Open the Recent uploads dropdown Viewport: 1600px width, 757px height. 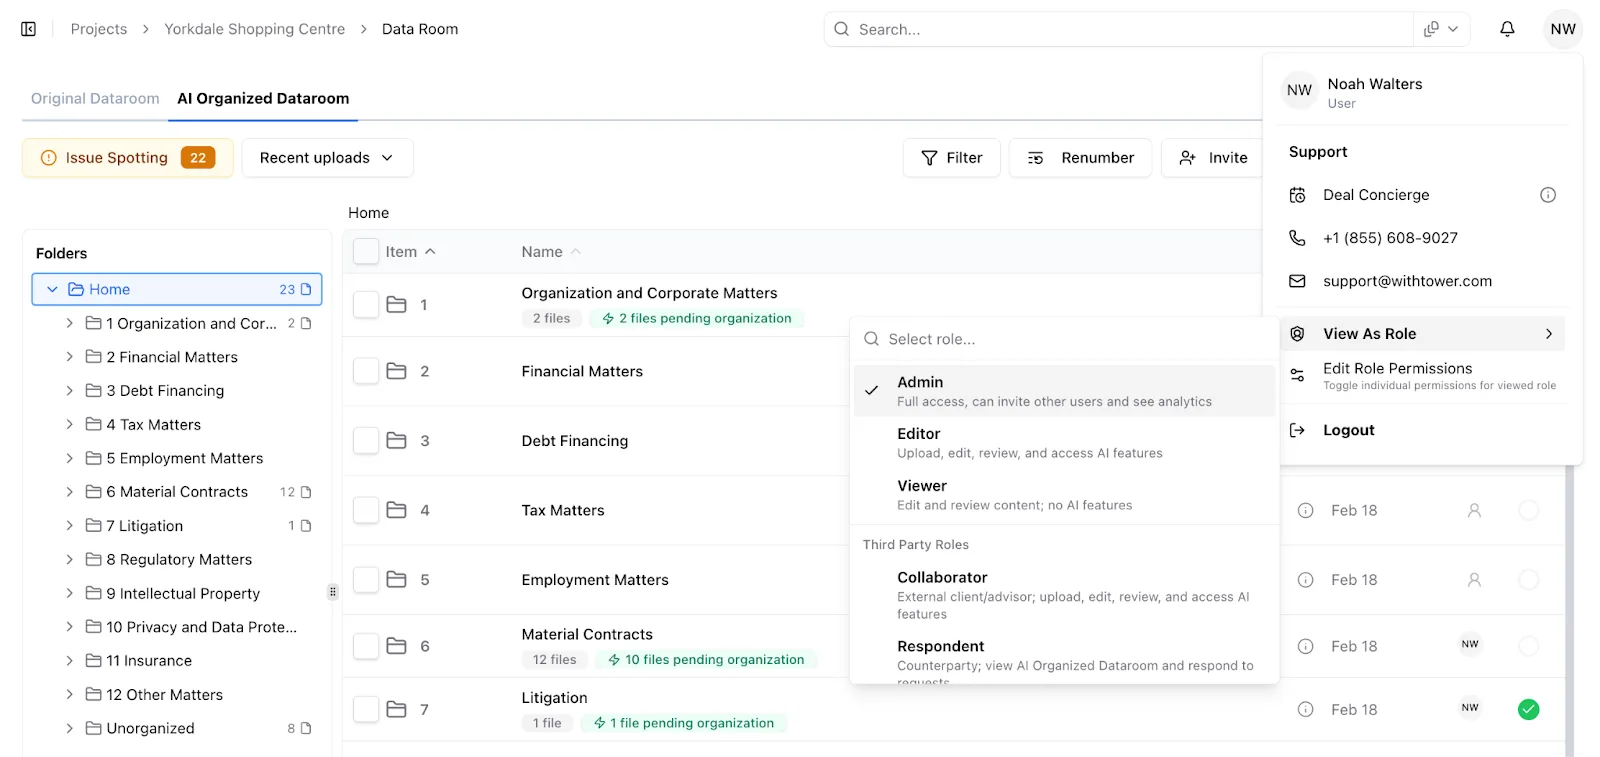click(327, 158)
